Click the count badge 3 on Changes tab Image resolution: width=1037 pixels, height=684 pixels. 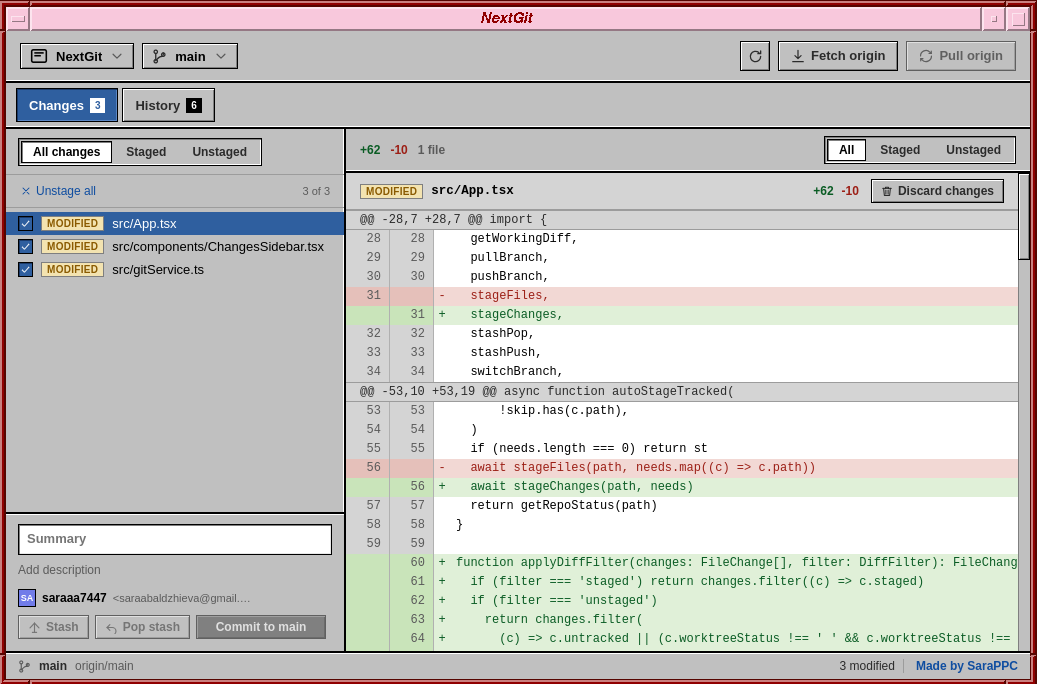(x=97, y=105)
